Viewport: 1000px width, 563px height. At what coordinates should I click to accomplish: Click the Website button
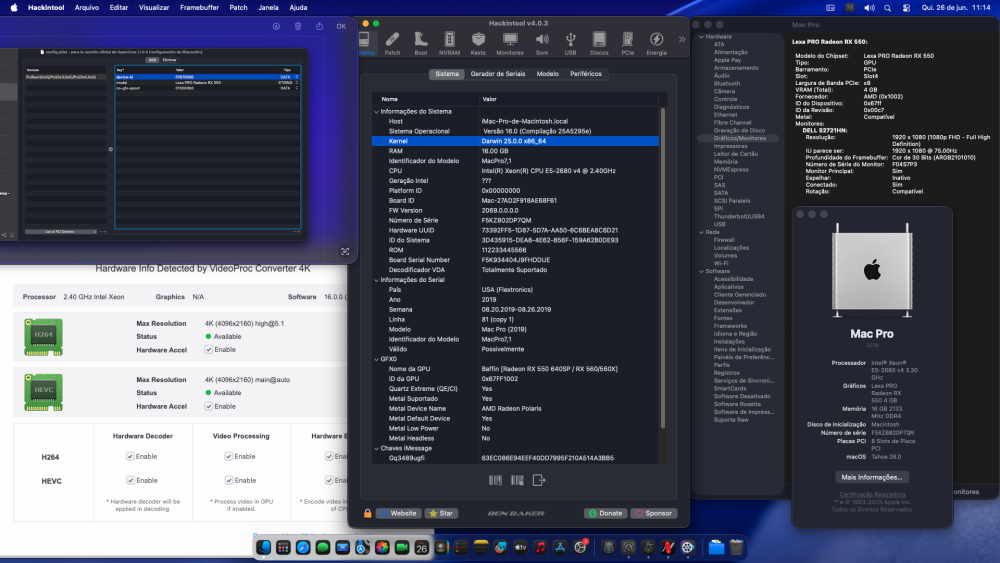click(x=399, y=513)
